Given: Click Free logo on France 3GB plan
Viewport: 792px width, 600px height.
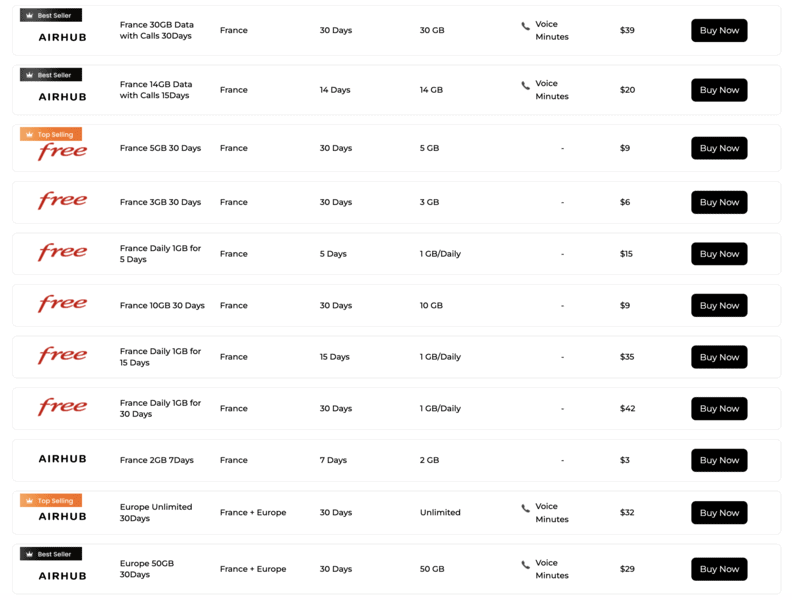Looking at the screenshot, I should (x=62, y=201).
